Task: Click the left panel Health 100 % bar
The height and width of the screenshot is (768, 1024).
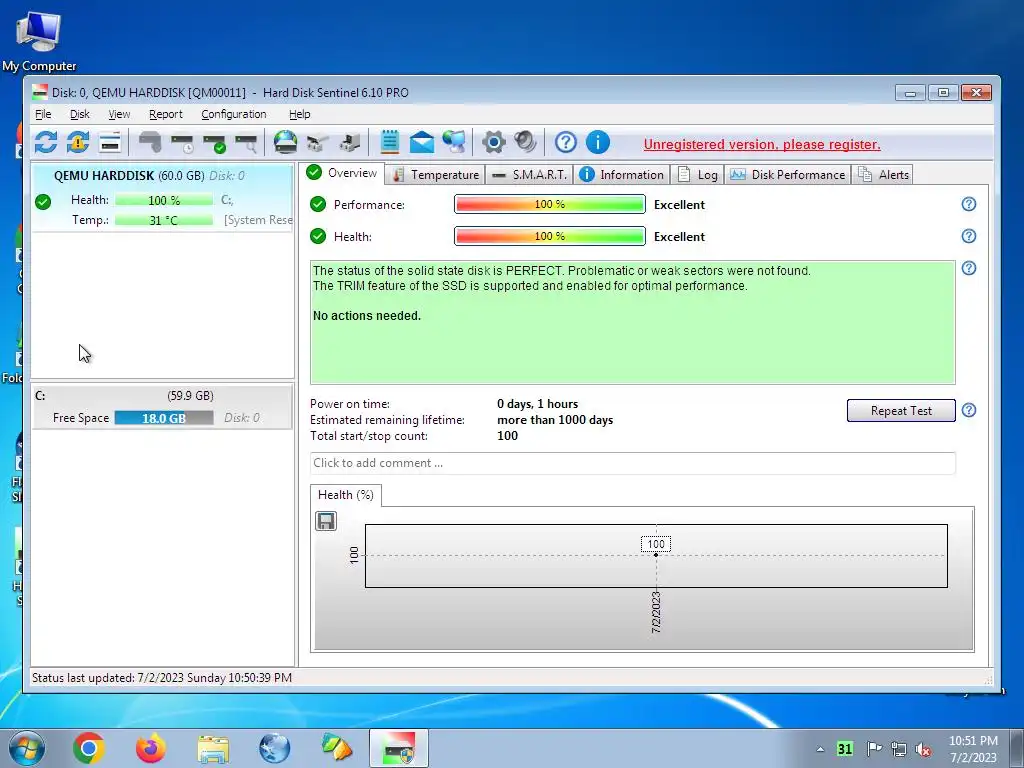Action: 164,200
